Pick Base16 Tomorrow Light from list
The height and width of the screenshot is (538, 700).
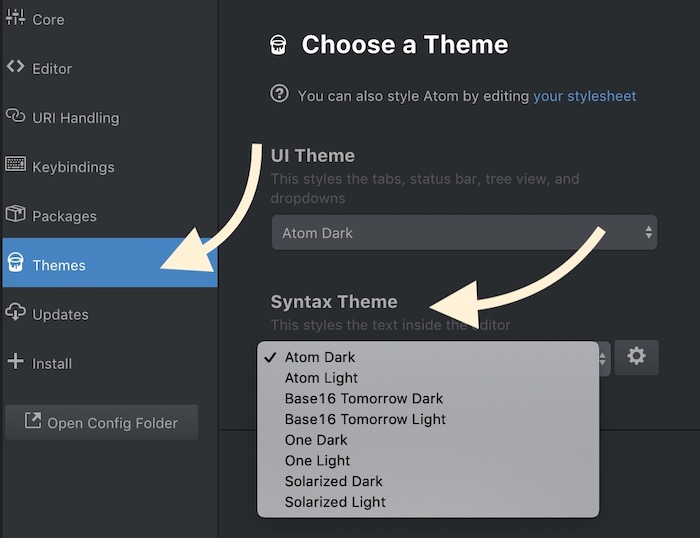[x=365, y=419]
